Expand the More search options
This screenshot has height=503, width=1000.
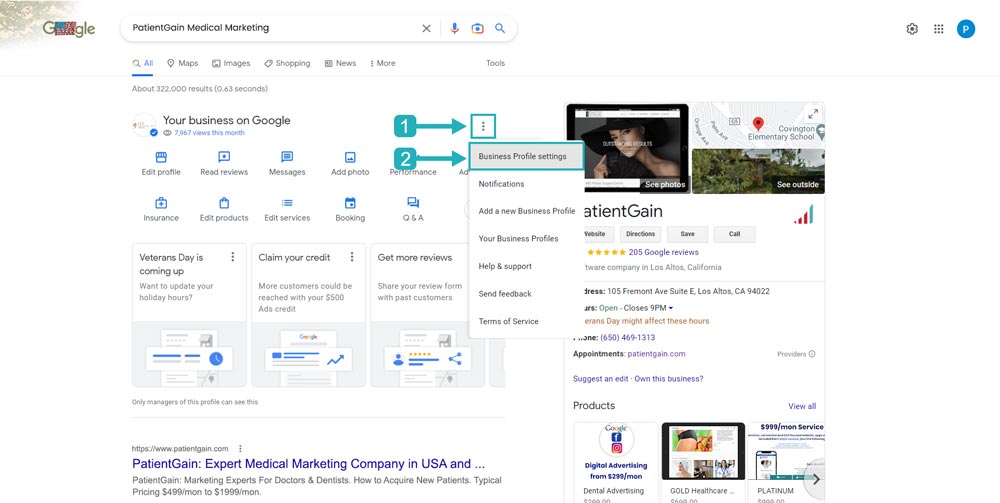[383, 63]
